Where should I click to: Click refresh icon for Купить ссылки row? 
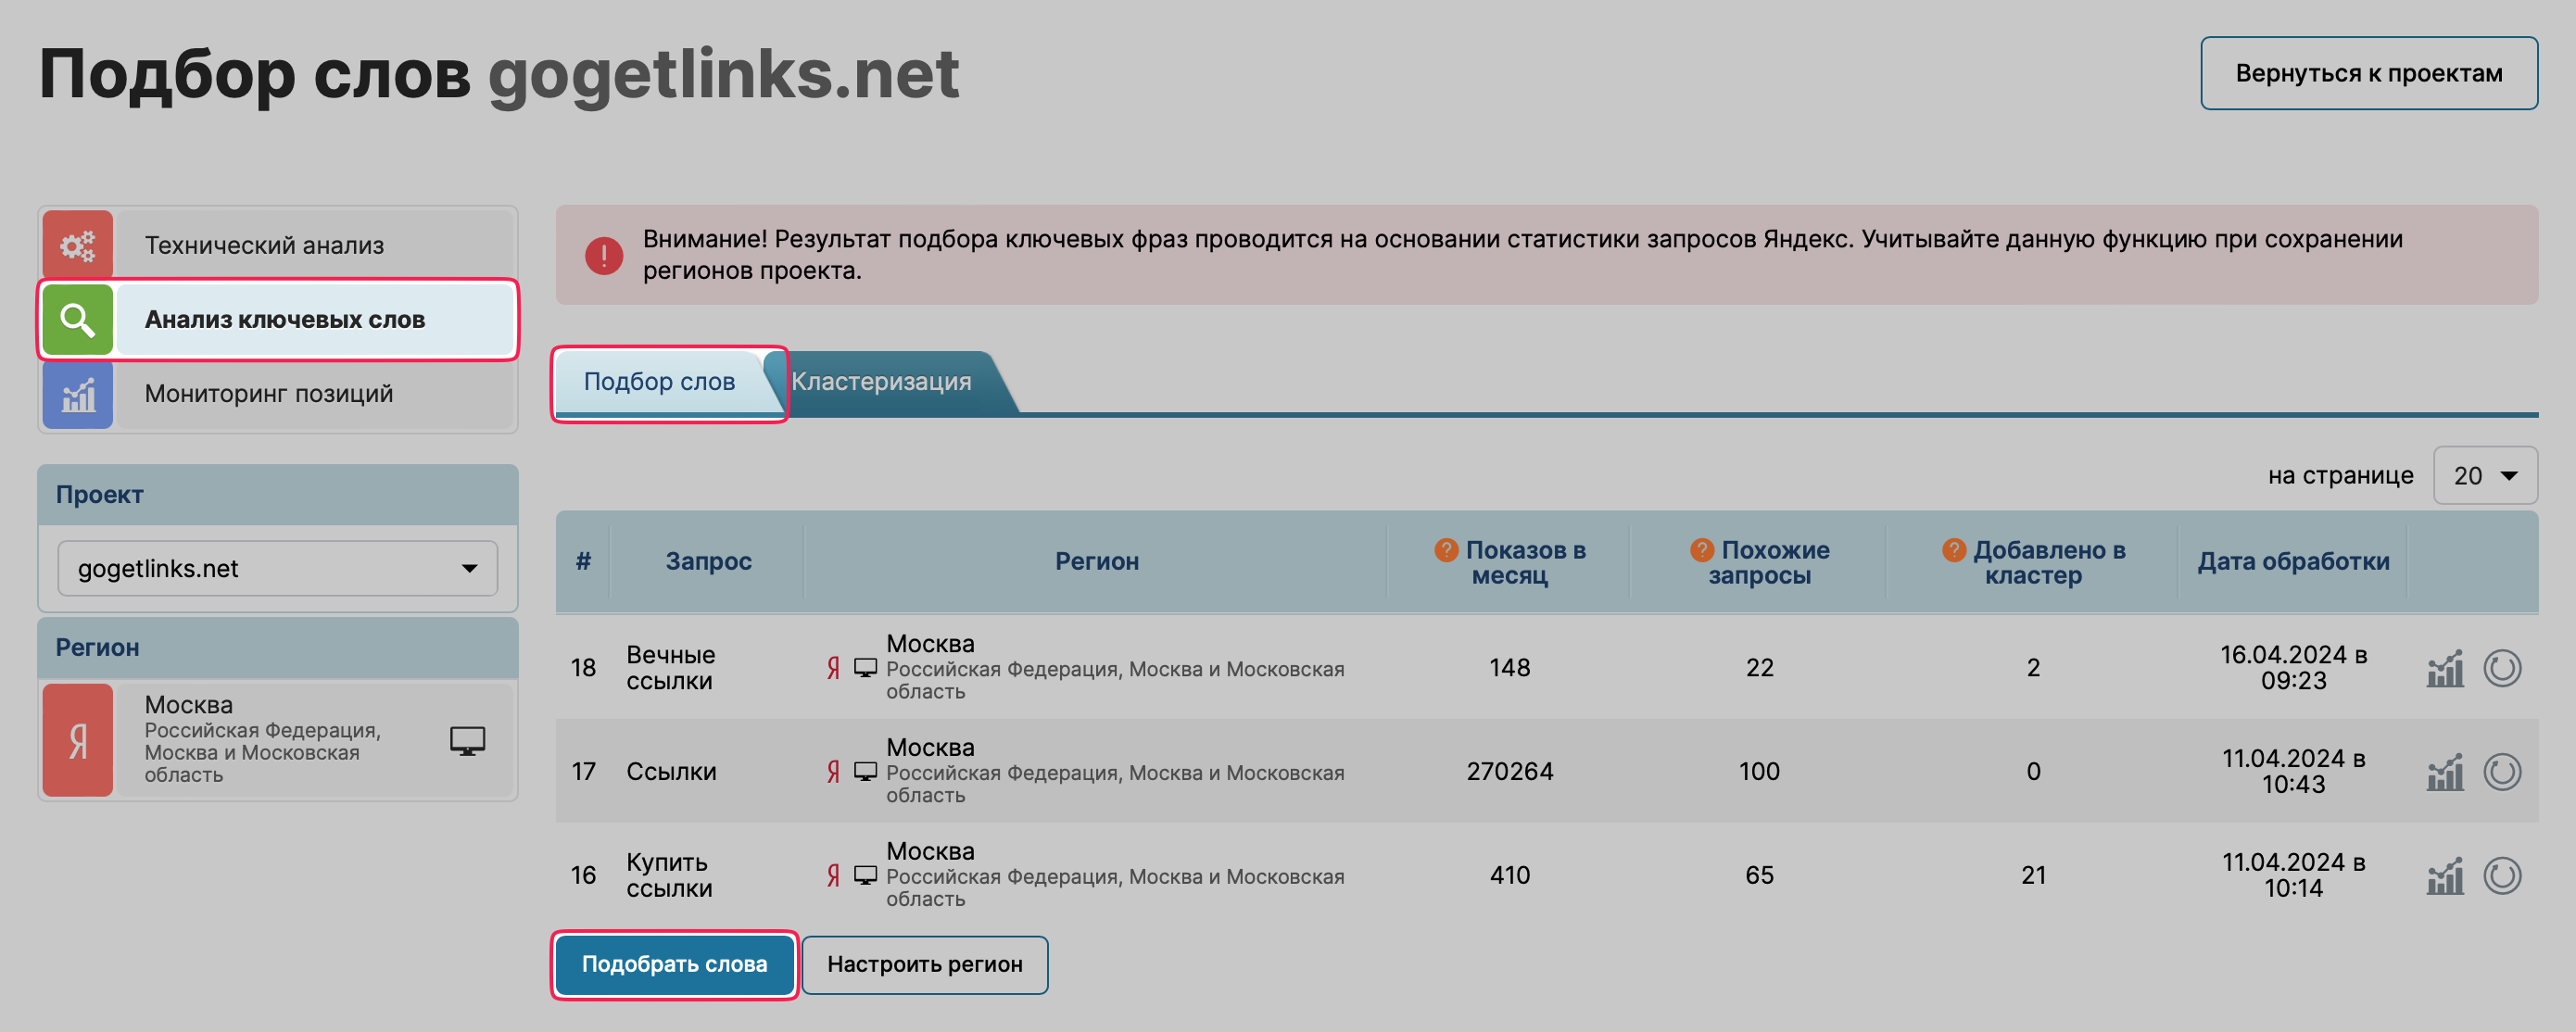(x=2501, y=876)
